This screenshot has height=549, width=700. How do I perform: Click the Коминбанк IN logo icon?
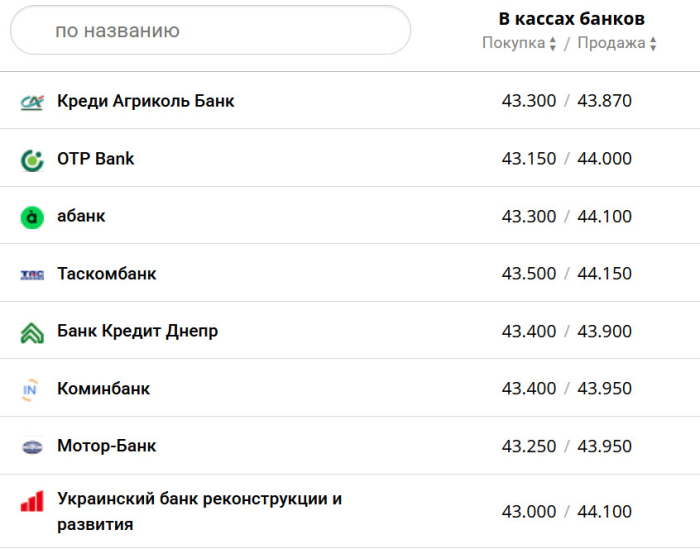tap(30, 390)
